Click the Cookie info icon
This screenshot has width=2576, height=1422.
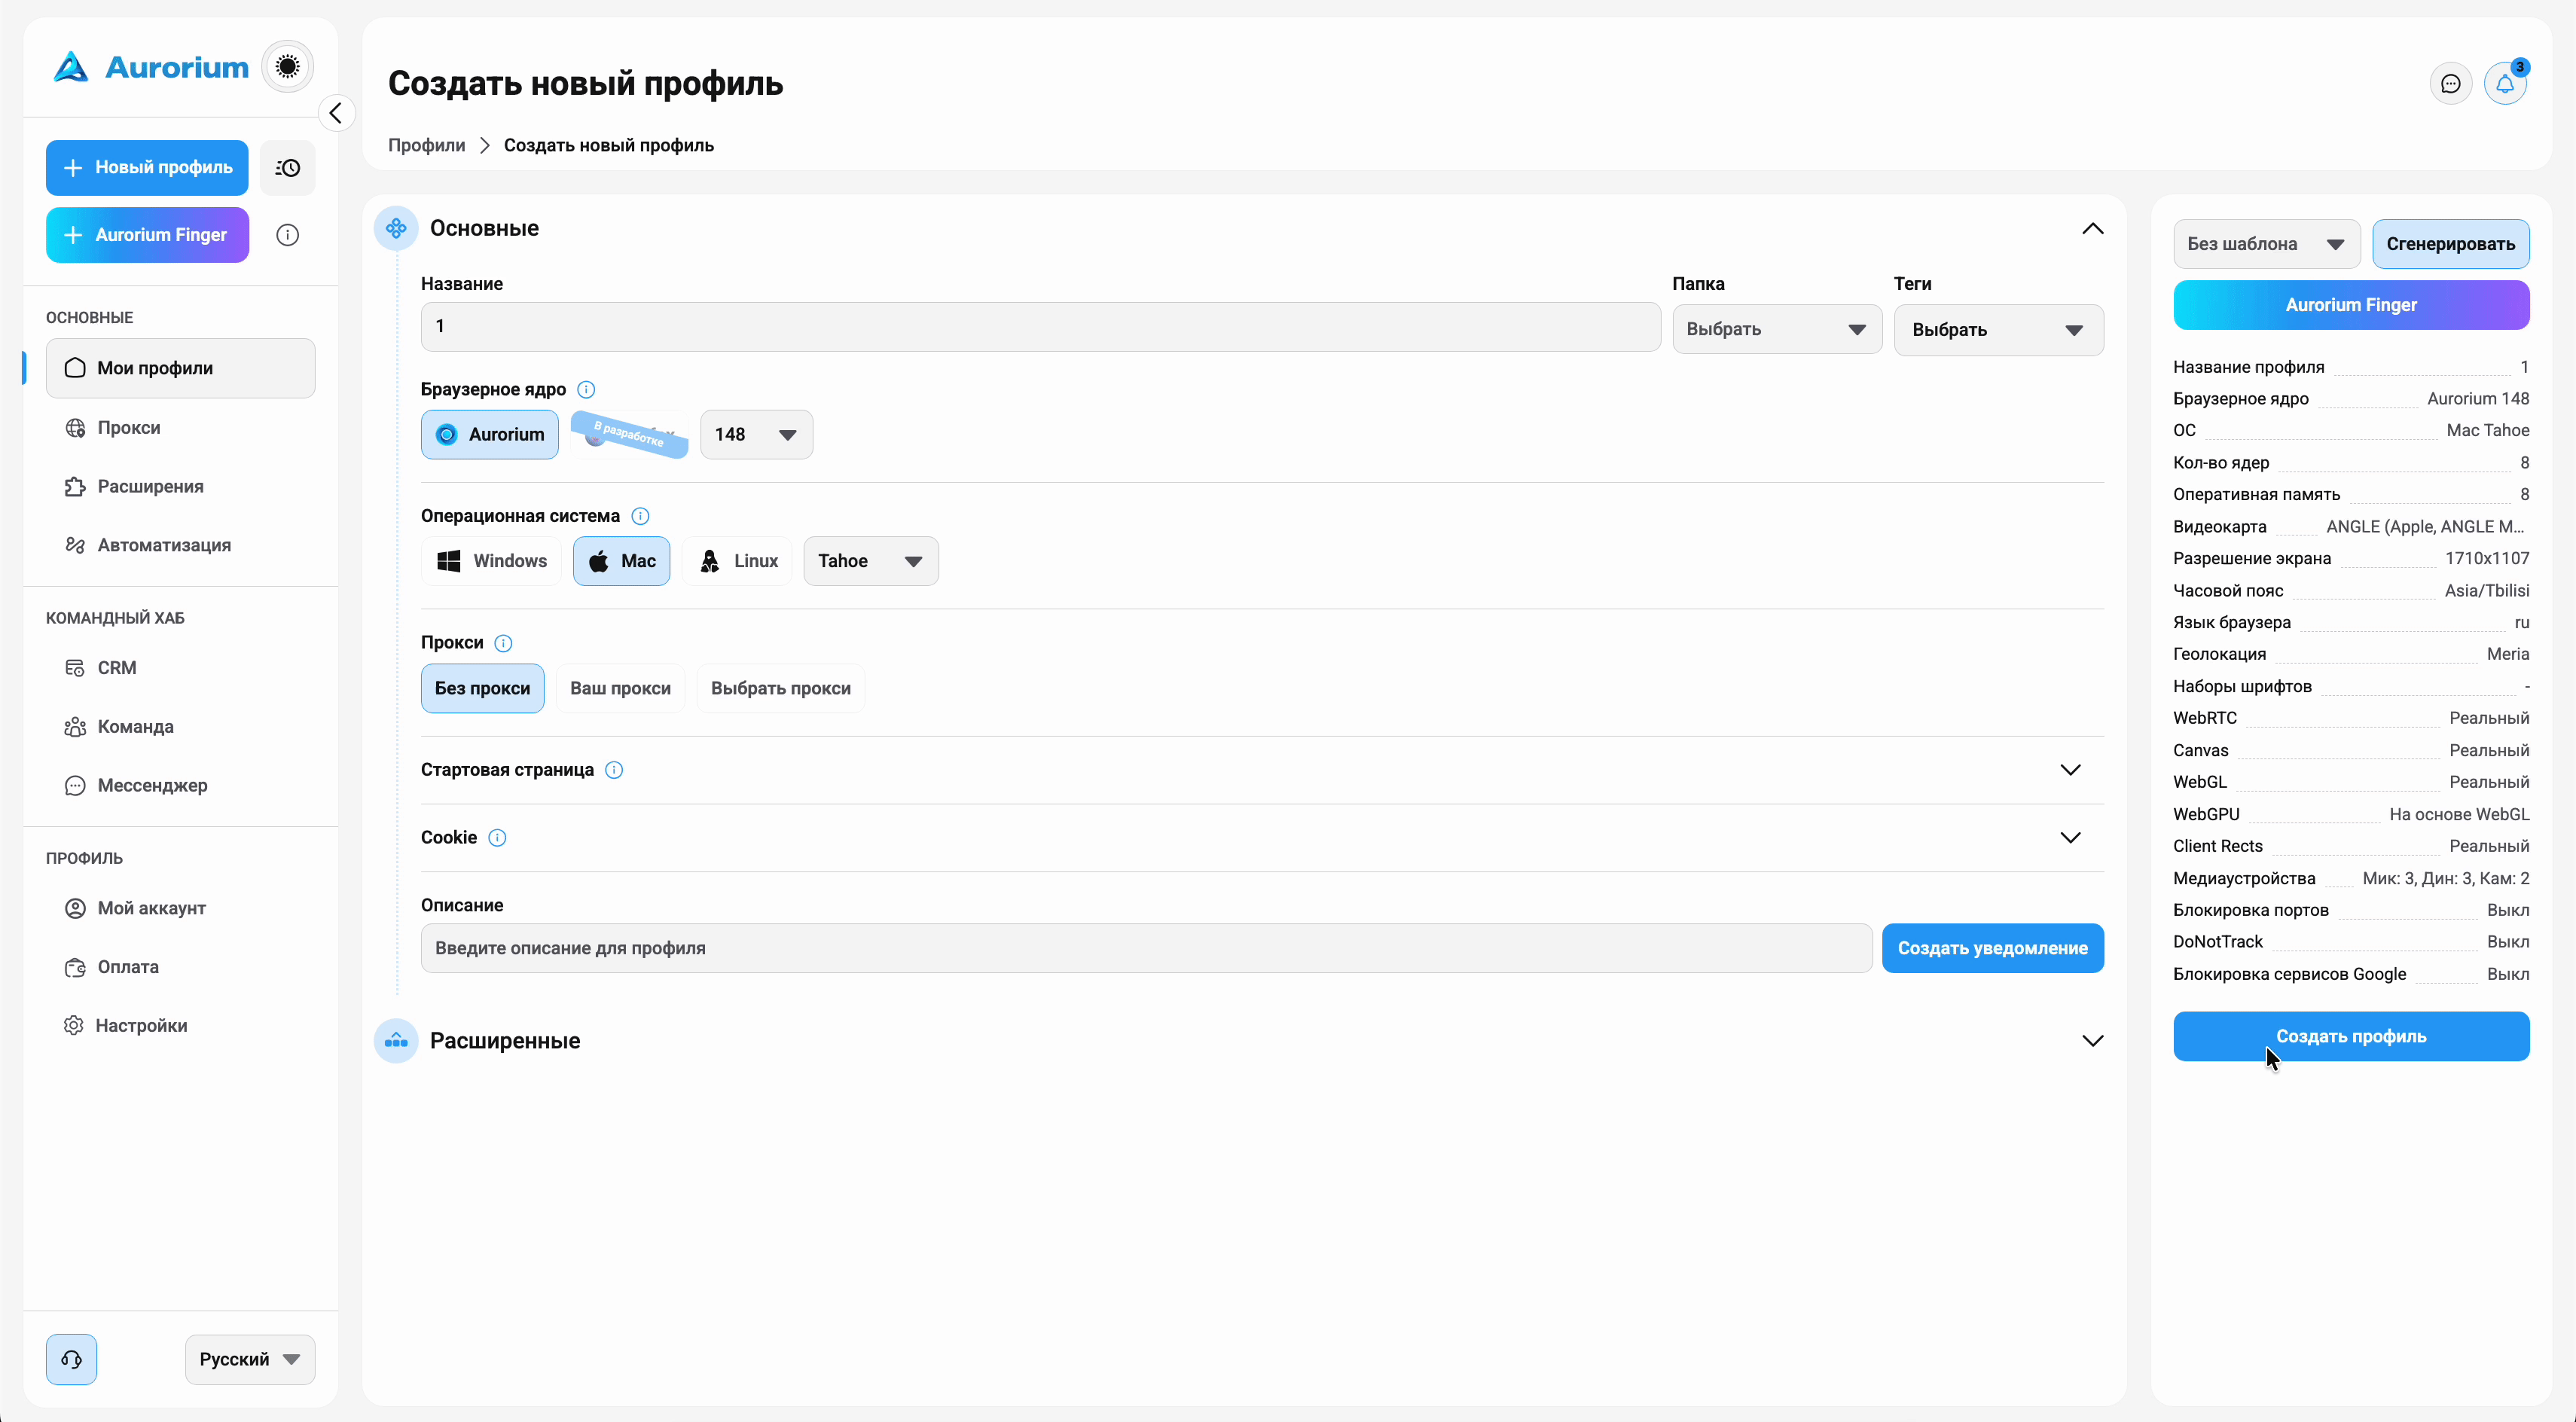[x=497, y=838]
